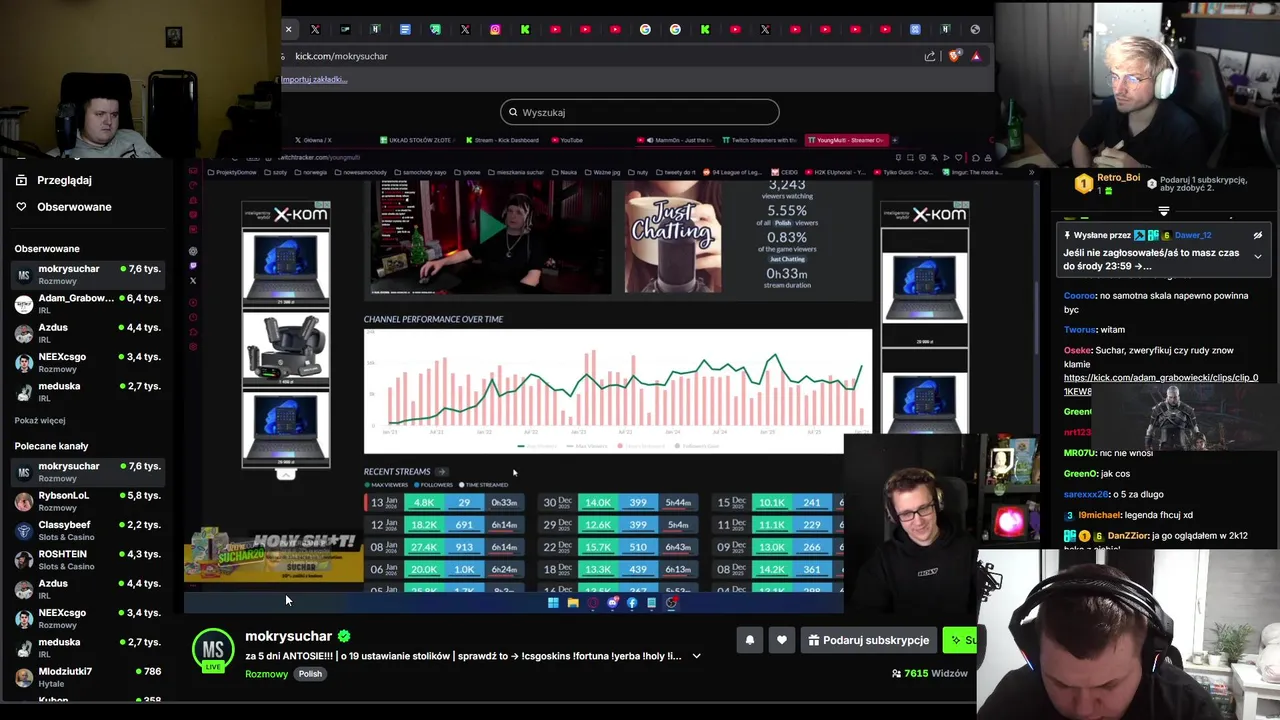Click Cooroo username in chat

[x=1080, y=296]
